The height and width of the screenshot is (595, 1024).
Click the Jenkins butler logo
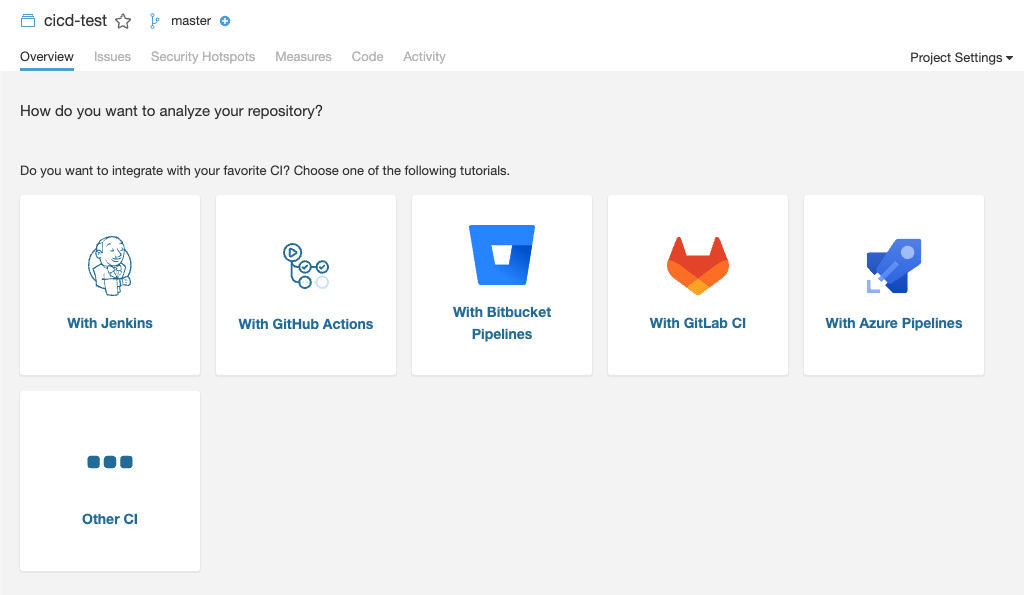[x=110, y=266]
